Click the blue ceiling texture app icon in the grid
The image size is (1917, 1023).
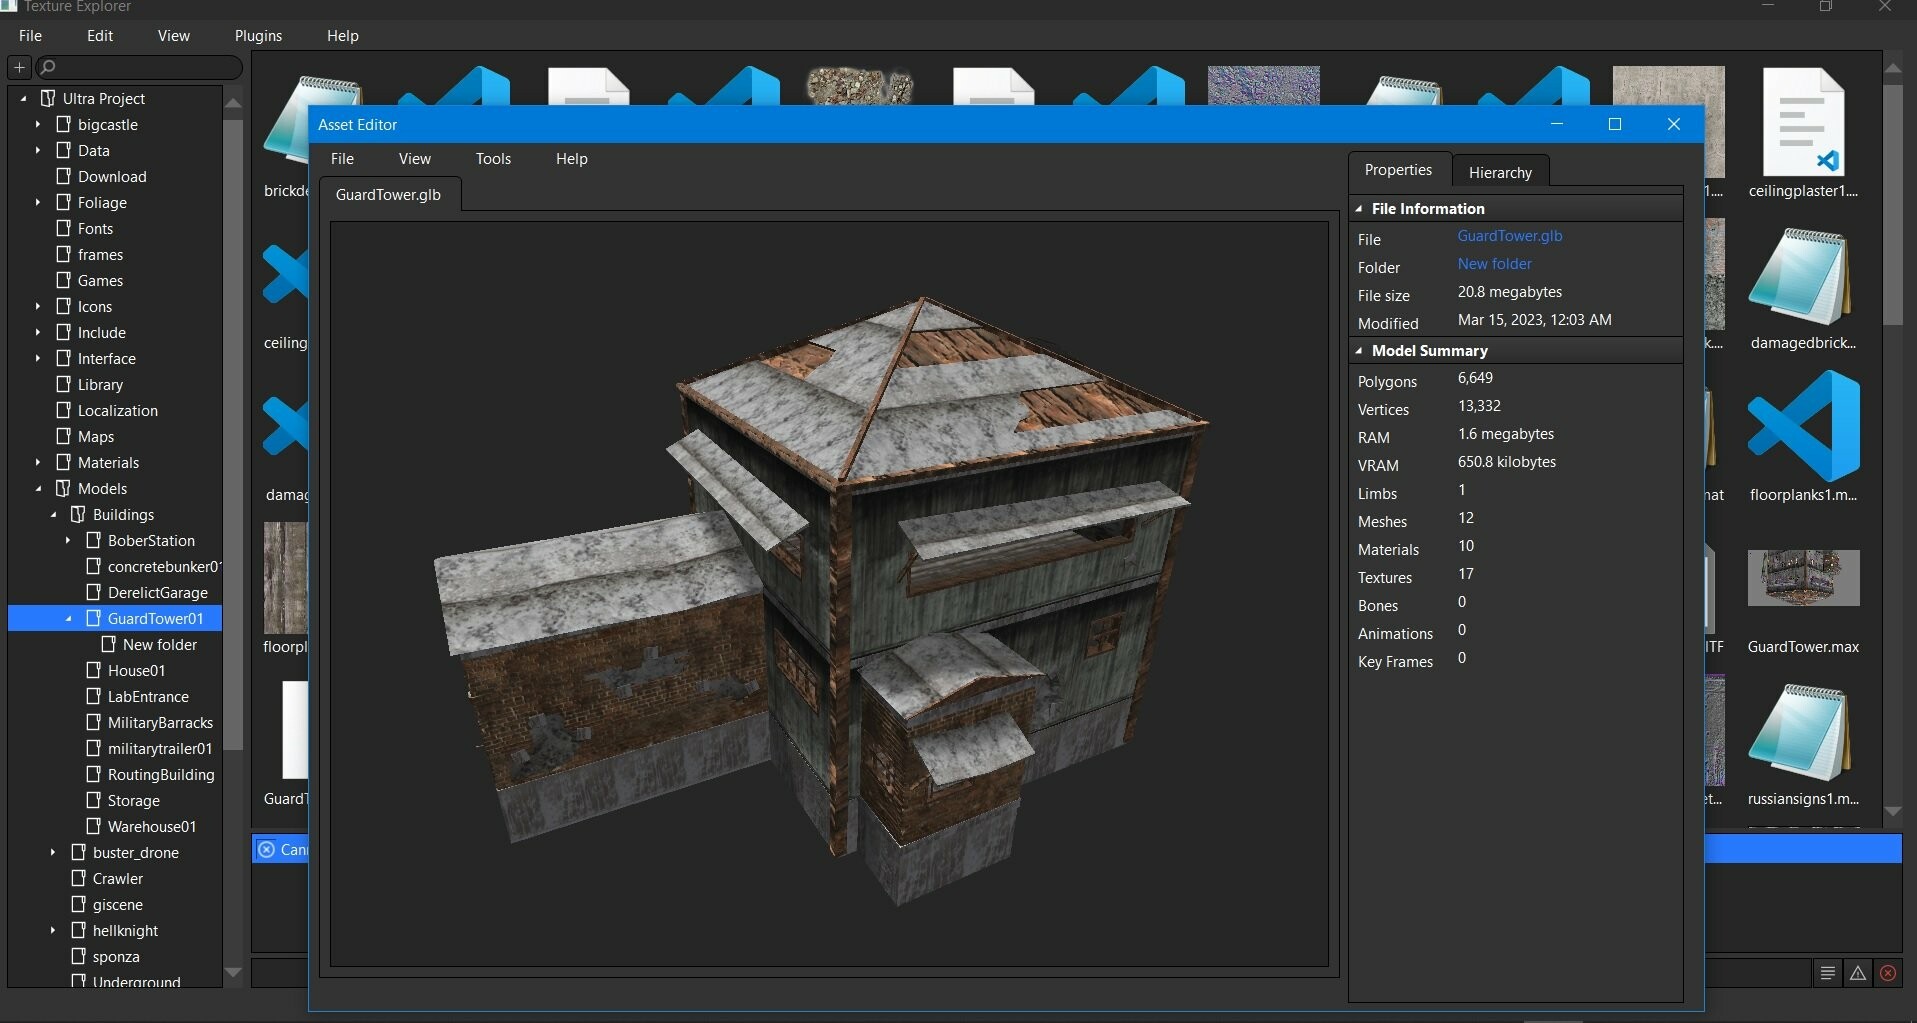coord(285,273)
